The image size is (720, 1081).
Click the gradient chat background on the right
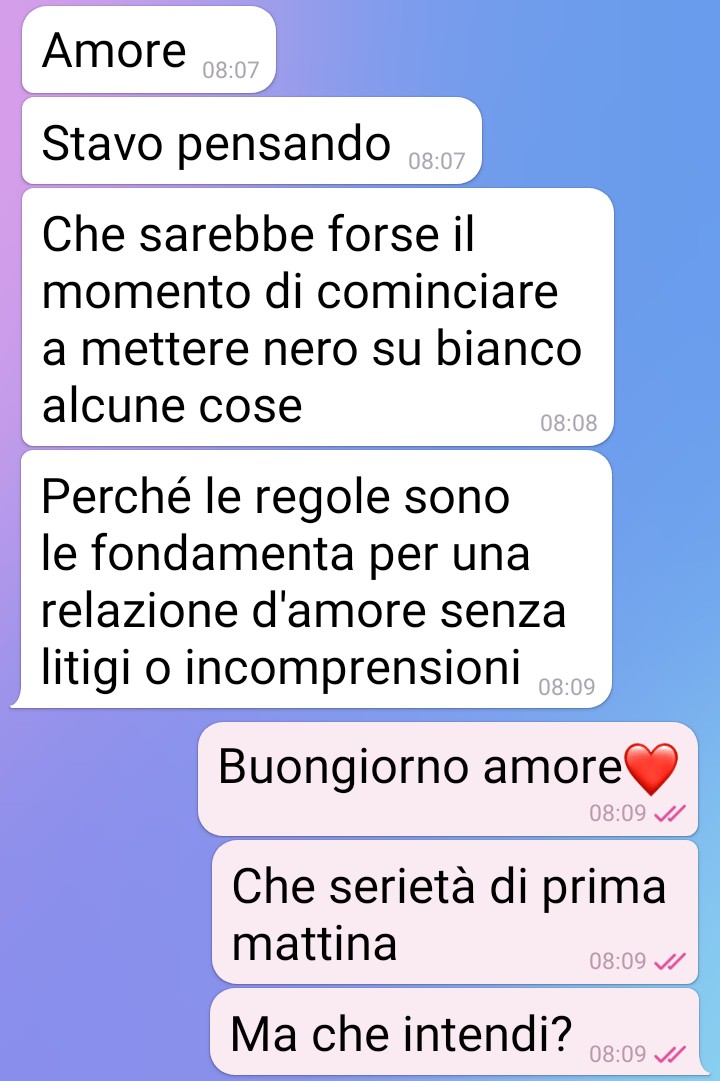tap(669, 345)
